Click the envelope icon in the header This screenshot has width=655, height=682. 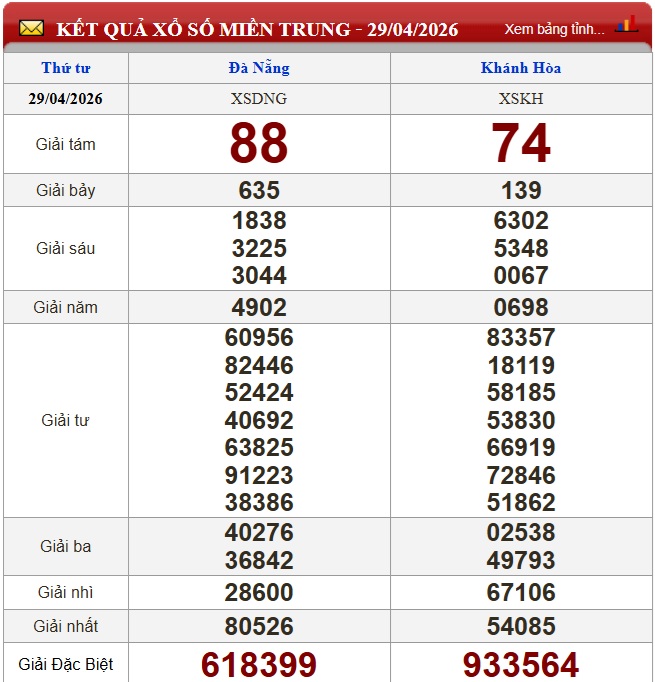tap(30, 29)
